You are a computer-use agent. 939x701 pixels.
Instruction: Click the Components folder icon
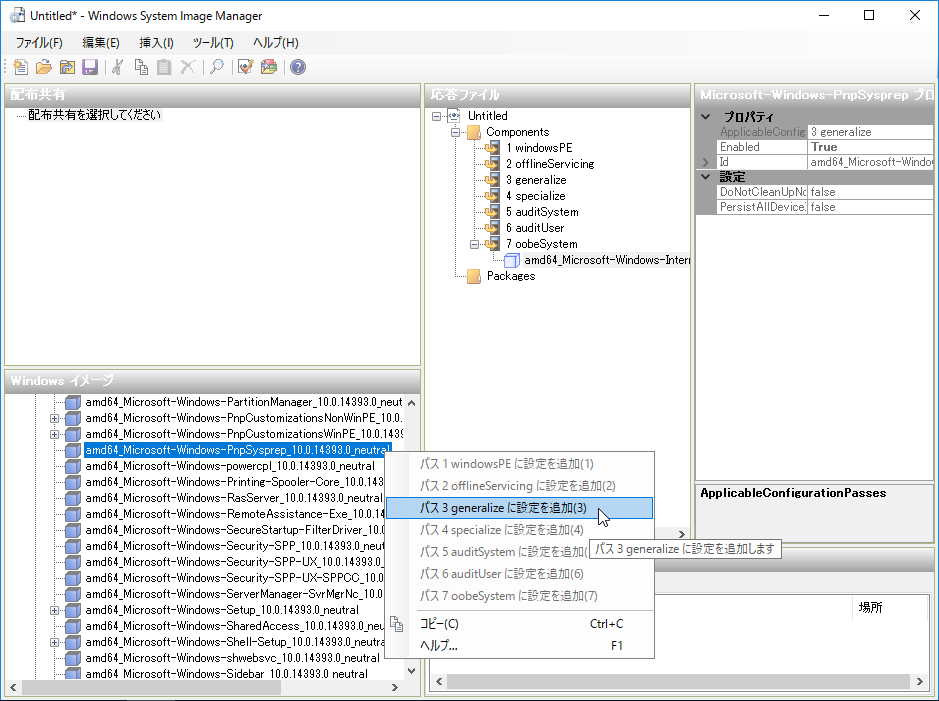(x=474, y=132)
